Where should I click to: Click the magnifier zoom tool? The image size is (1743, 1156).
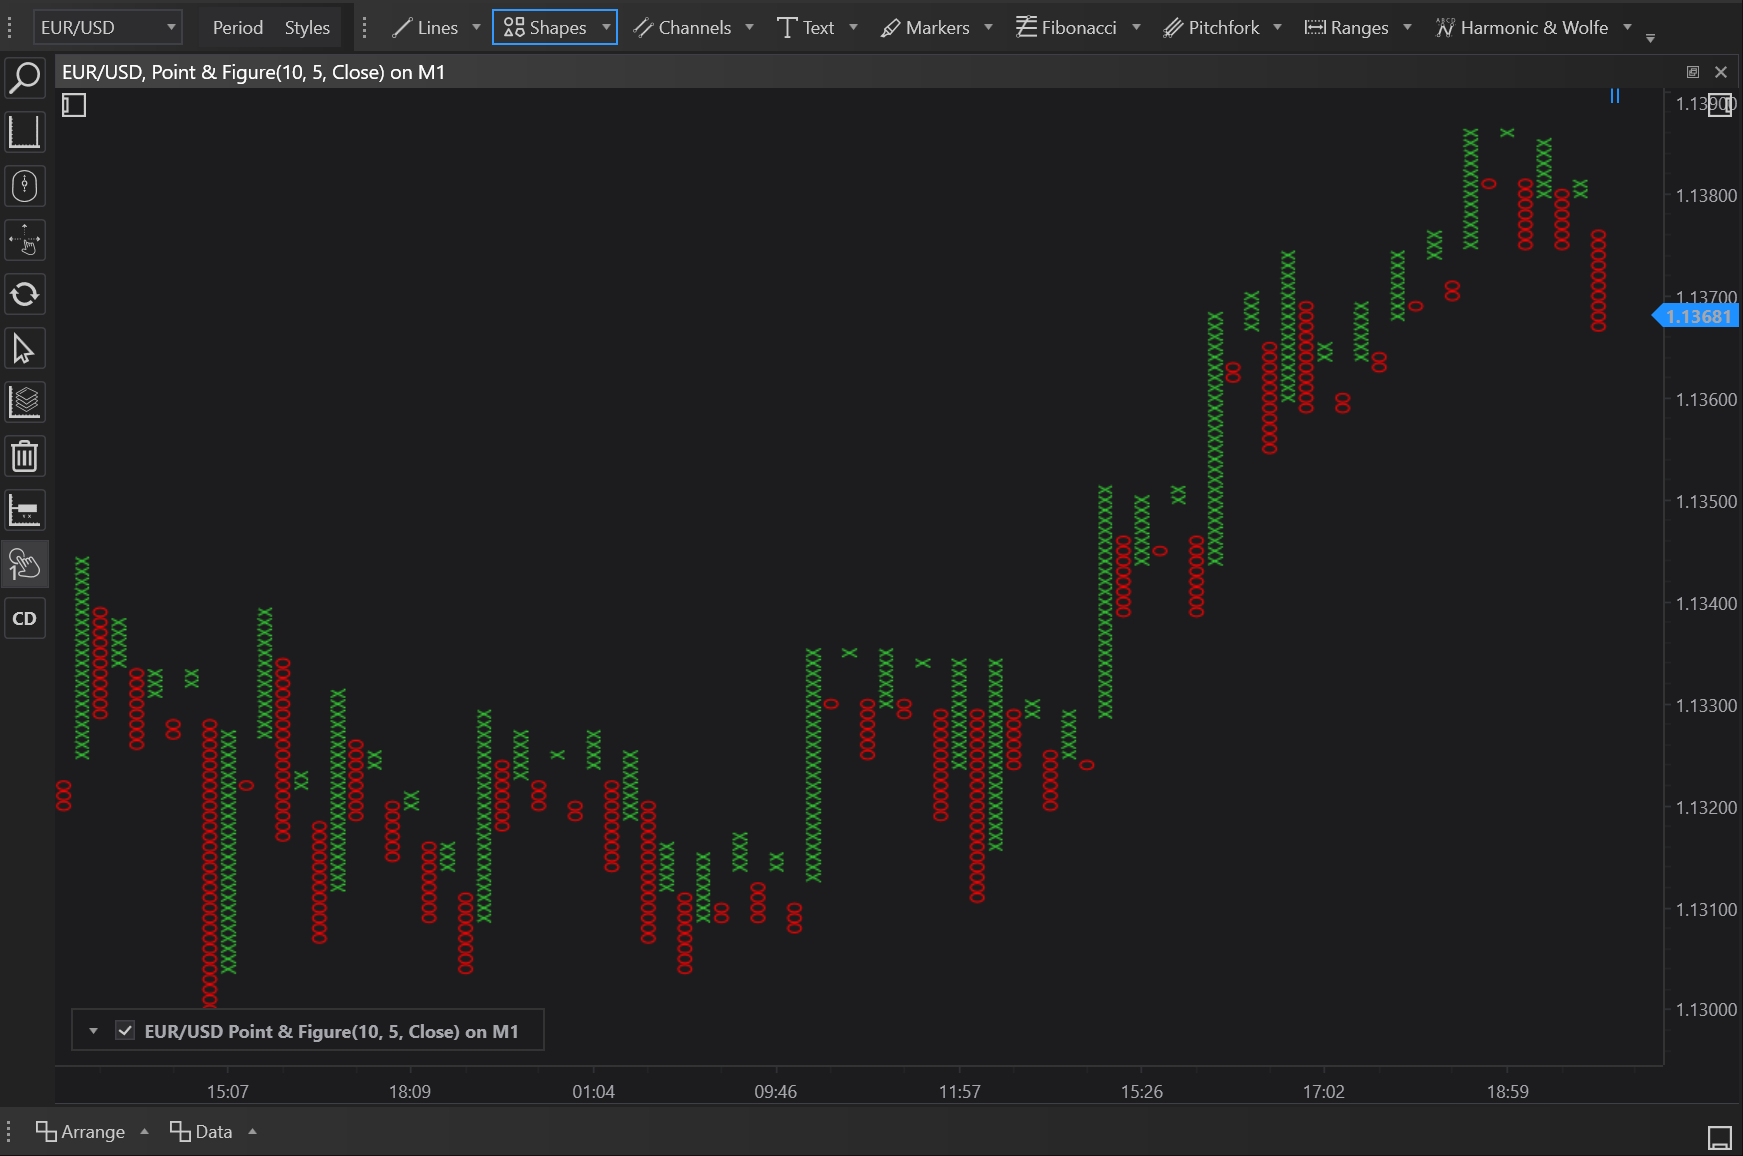coord(24,78)
